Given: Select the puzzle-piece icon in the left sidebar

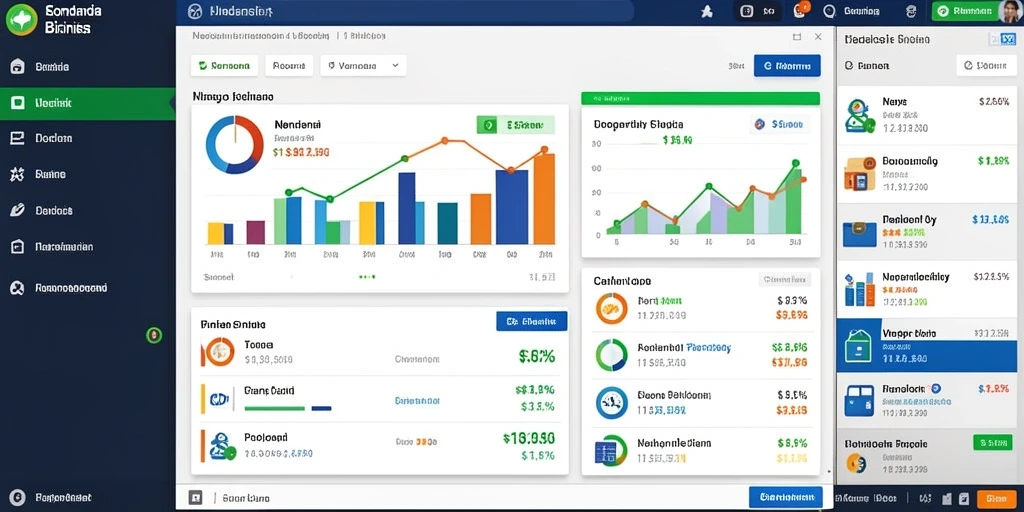Looking at the screenshot, I should (x=18, y=174).
